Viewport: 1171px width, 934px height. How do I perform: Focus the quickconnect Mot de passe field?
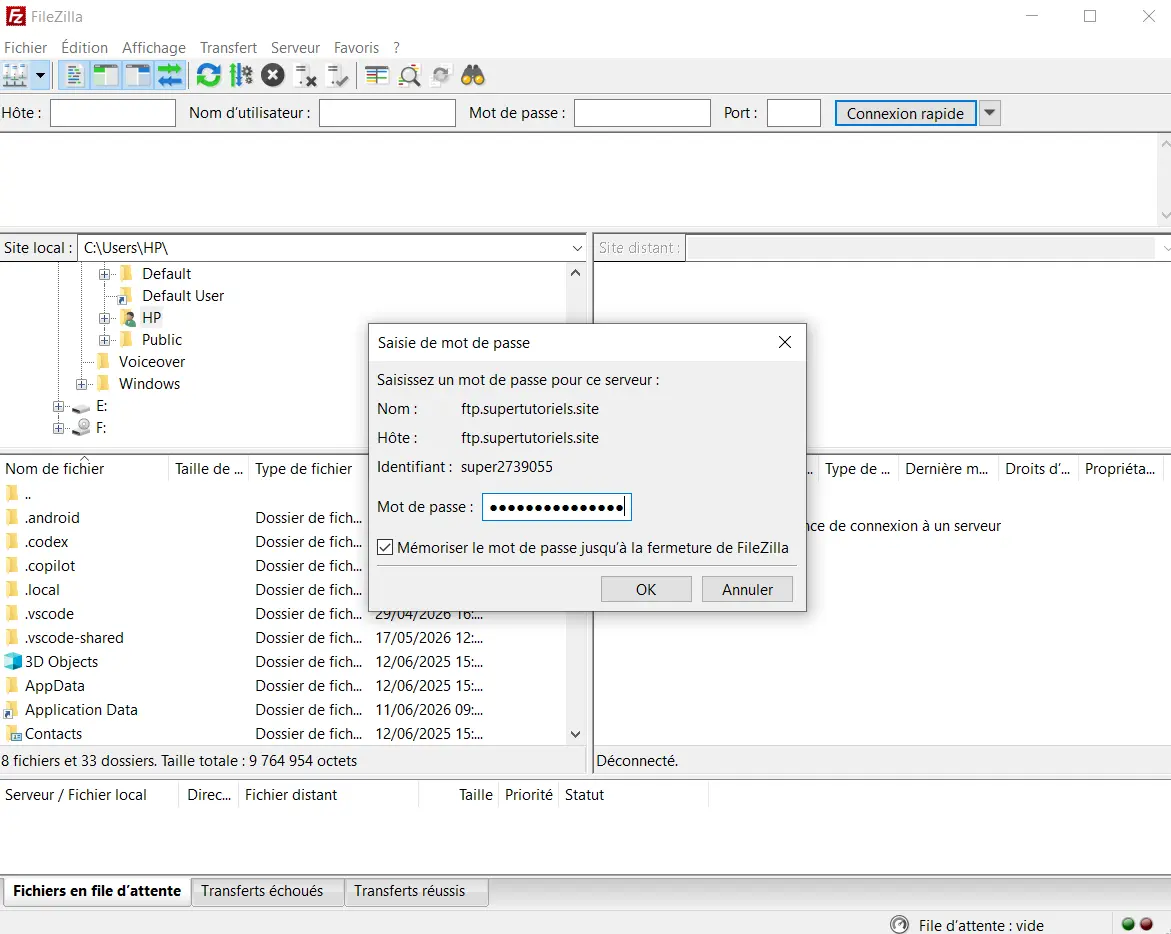642,113
